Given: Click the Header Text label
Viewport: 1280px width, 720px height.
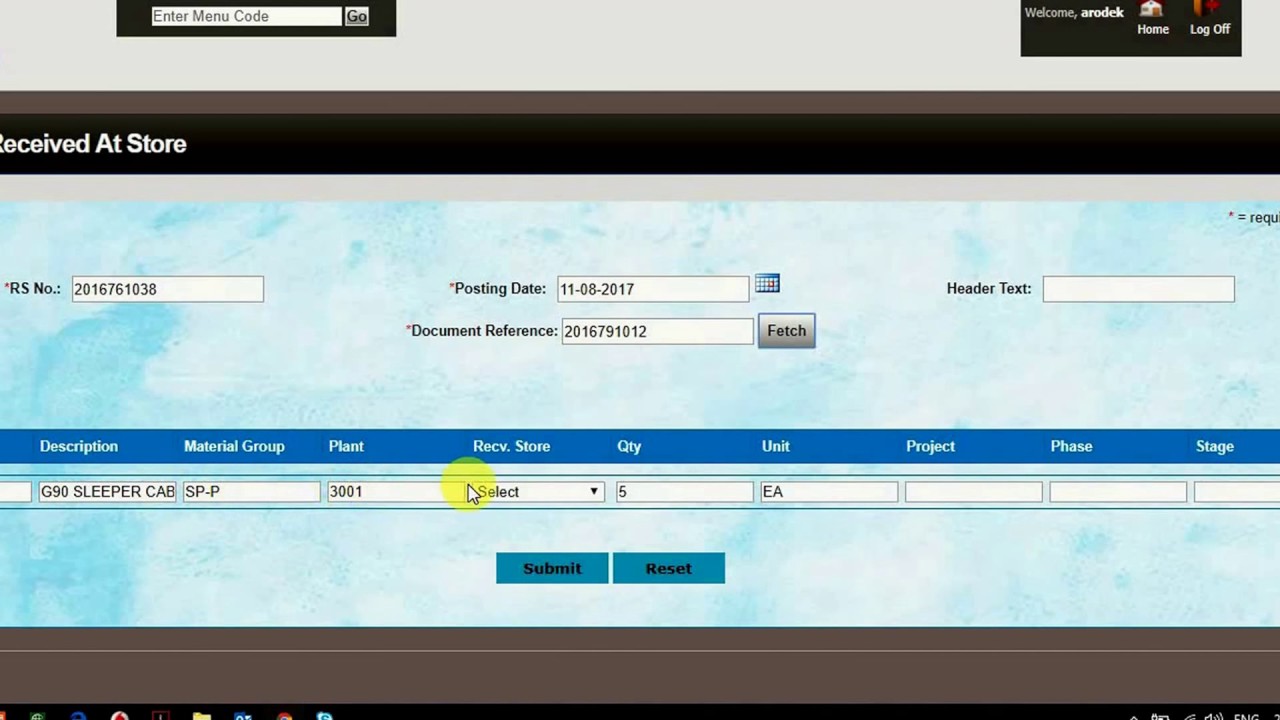Looking at the screenshot, I should pyautogui.click(x=989, y=288).
